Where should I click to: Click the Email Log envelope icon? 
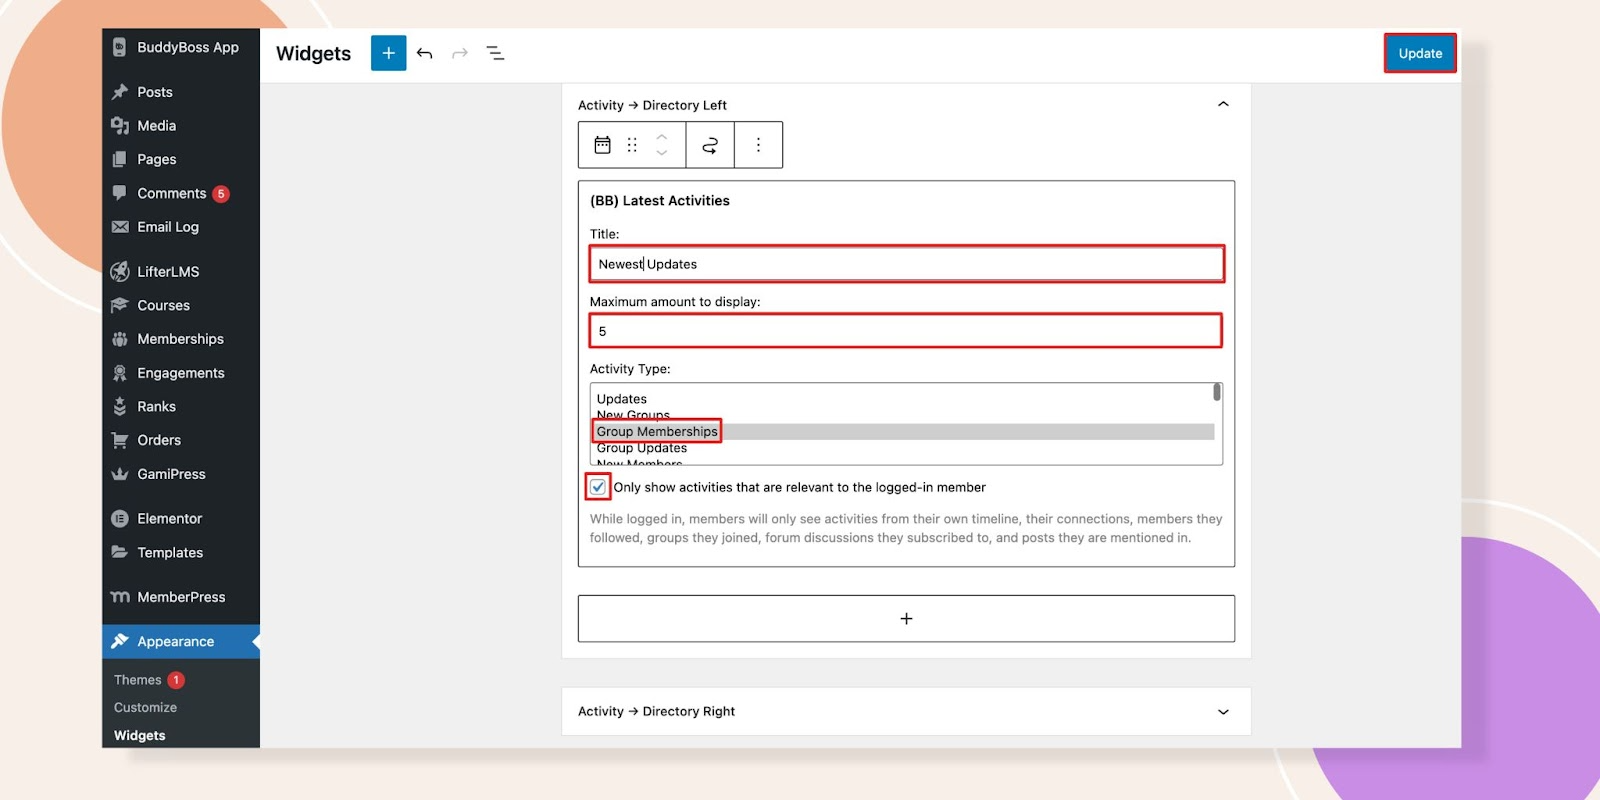120,227
